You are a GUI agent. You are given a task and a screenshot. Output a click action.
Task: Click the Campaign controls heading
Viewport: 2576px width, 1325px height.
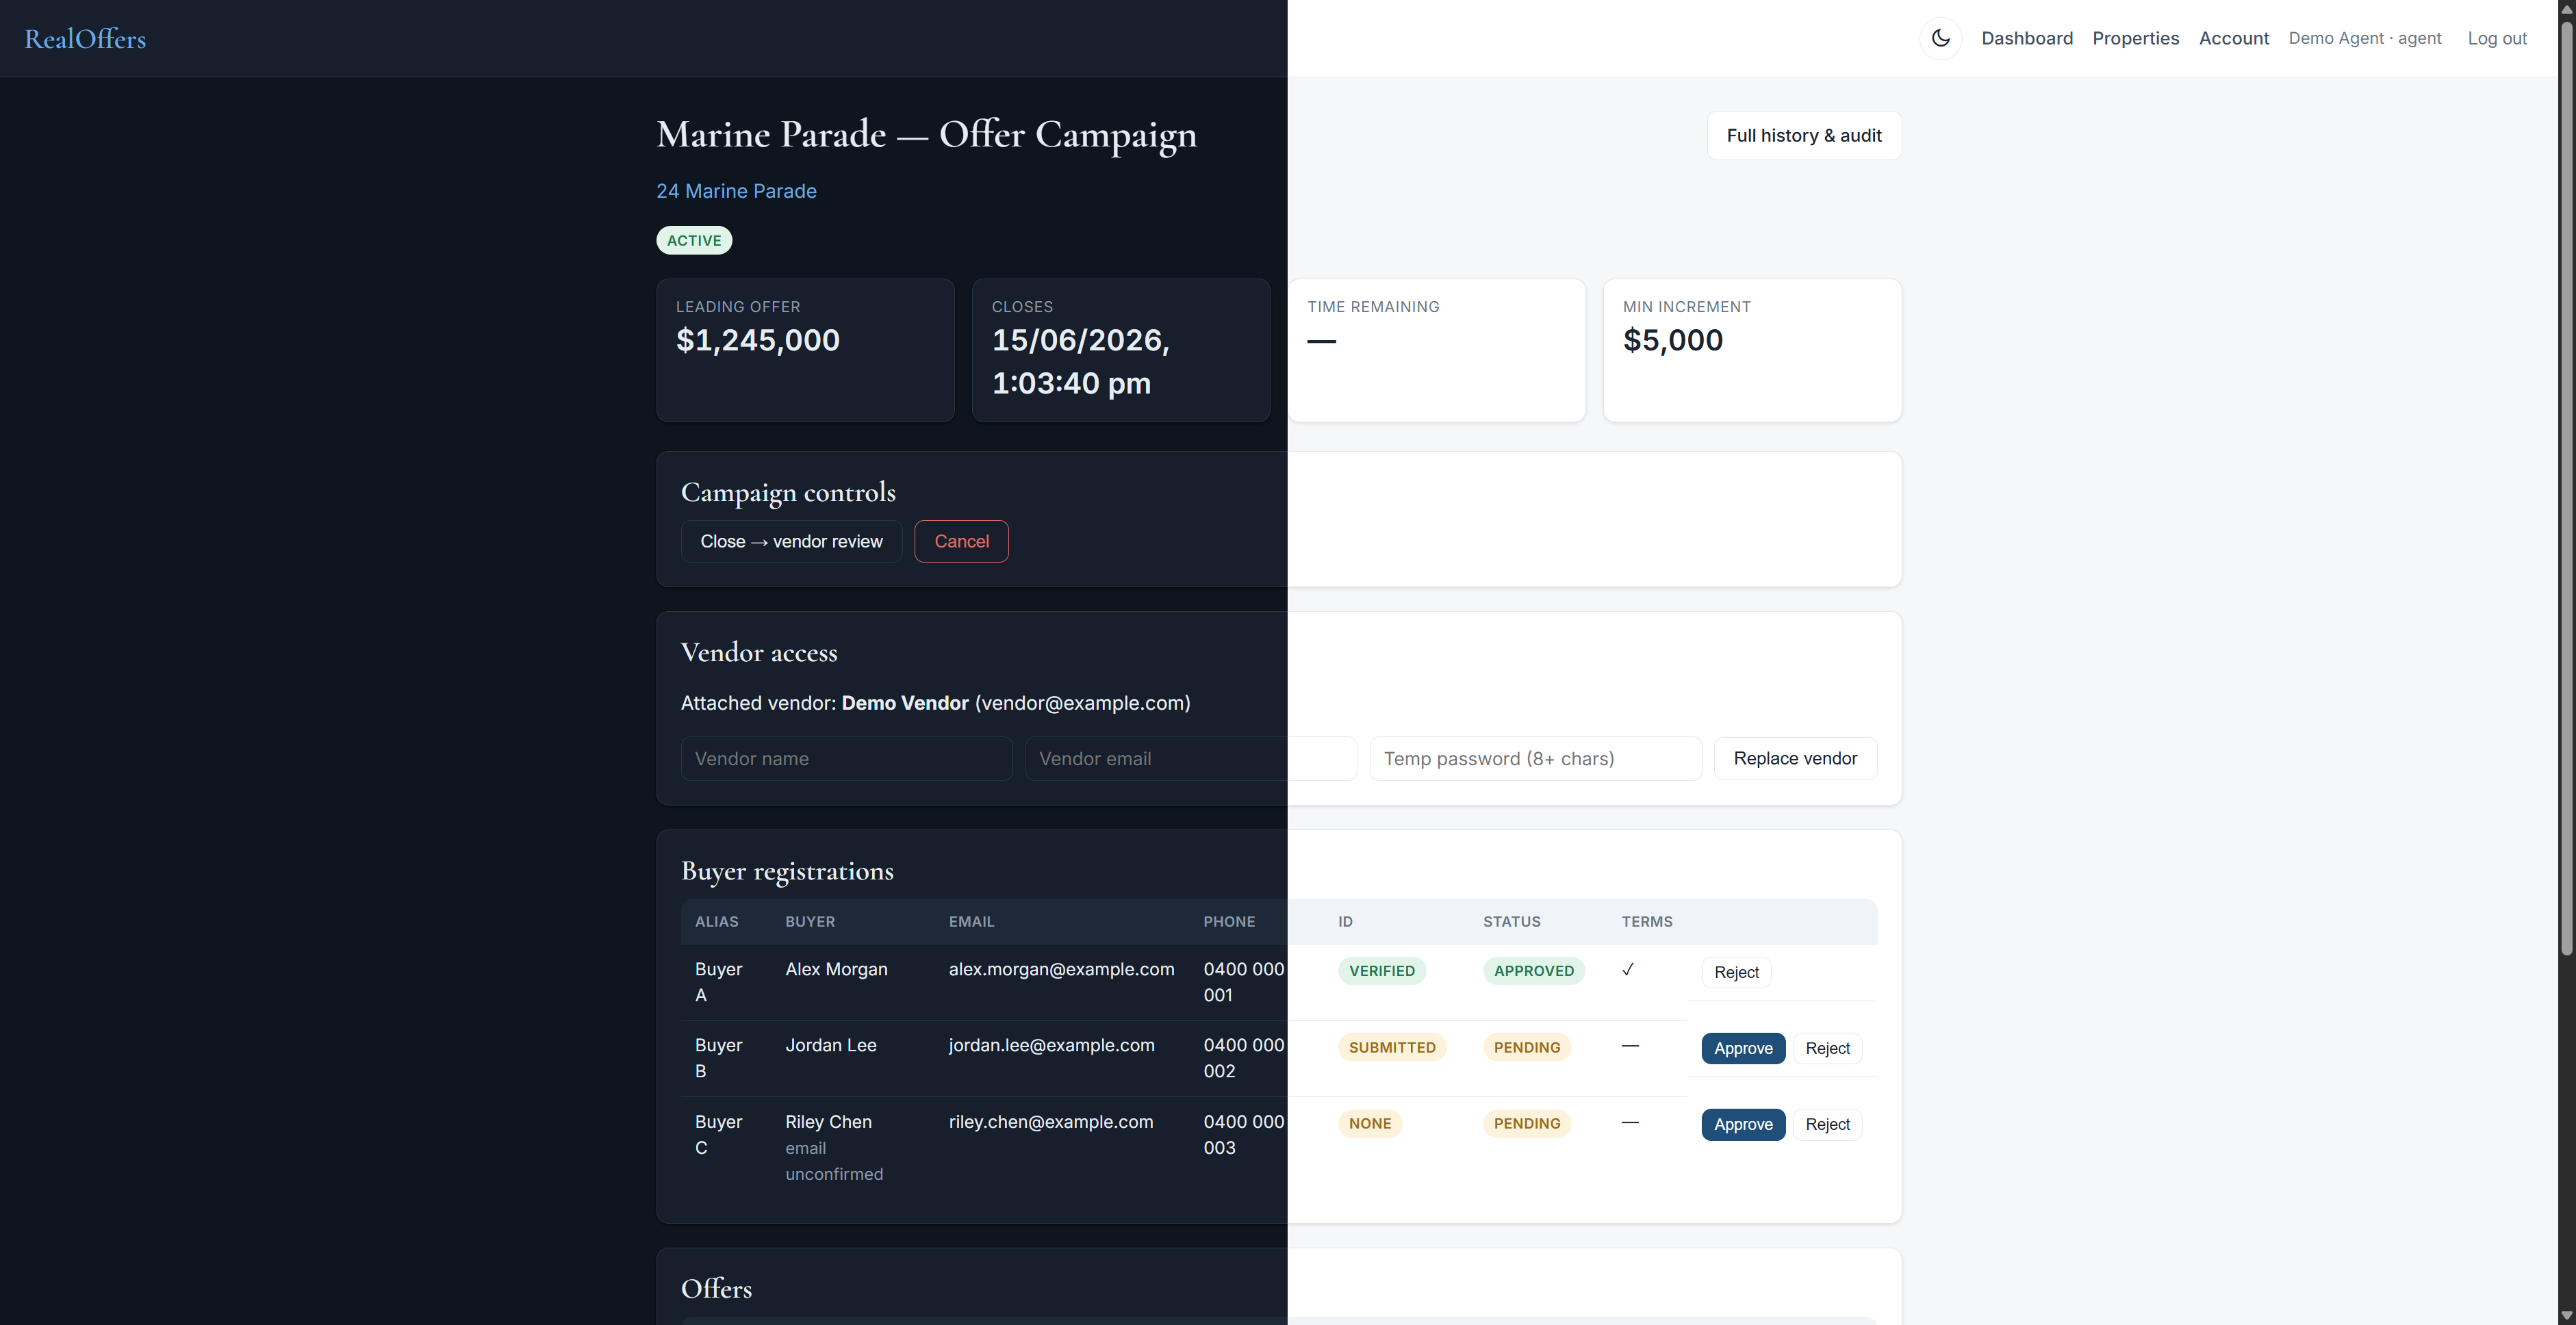coord(788,492)
